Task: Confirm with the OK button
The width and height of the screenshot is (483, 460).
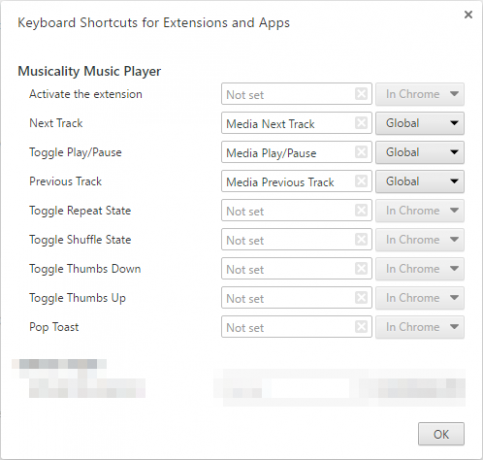Action: coord(441,434)
